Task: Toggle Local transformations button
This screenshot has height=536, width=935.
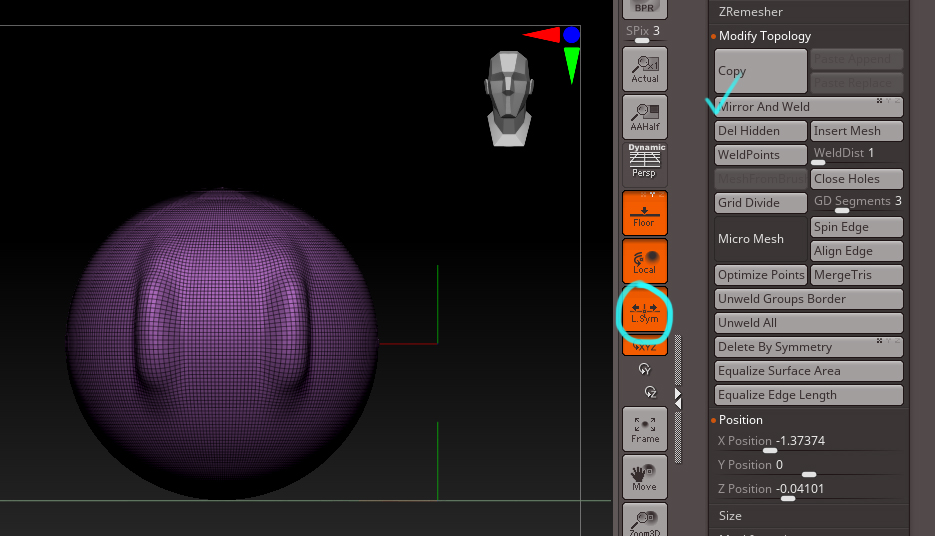Action: [x=645, y=261]
